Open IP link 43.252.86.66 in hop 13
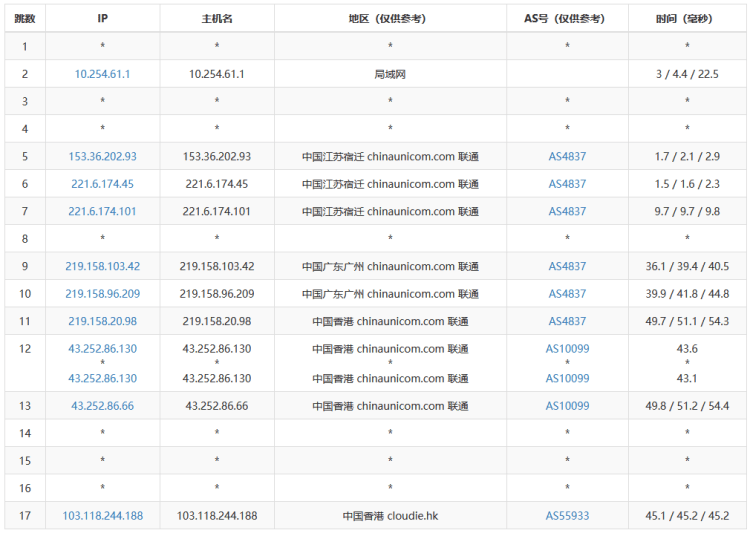Viewport: 750px width, 533px height. tap(102, 406)
